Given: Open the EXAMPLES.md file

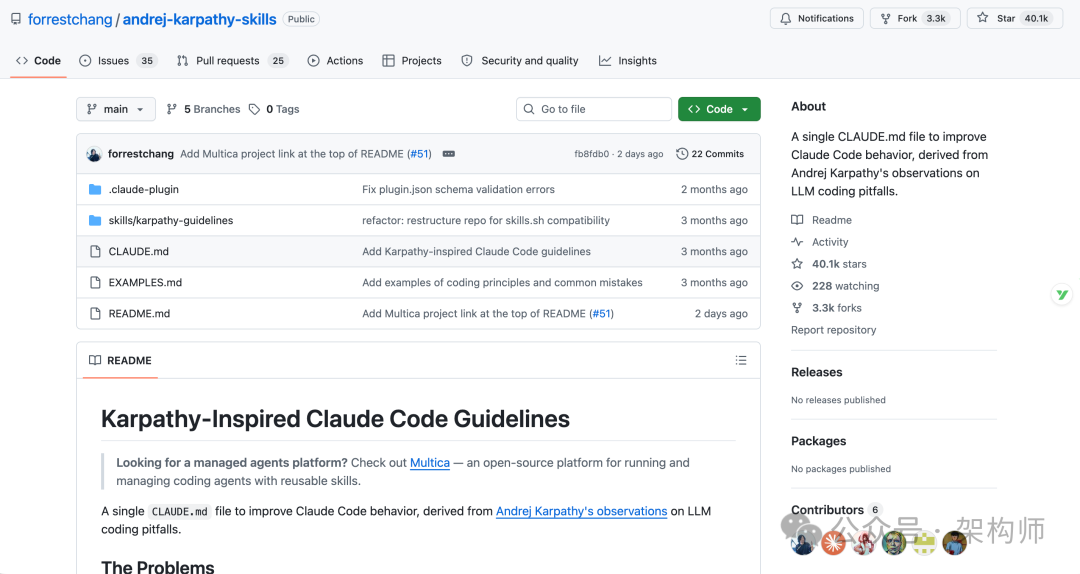Looking at the screenshot, I should click(145, 283).
